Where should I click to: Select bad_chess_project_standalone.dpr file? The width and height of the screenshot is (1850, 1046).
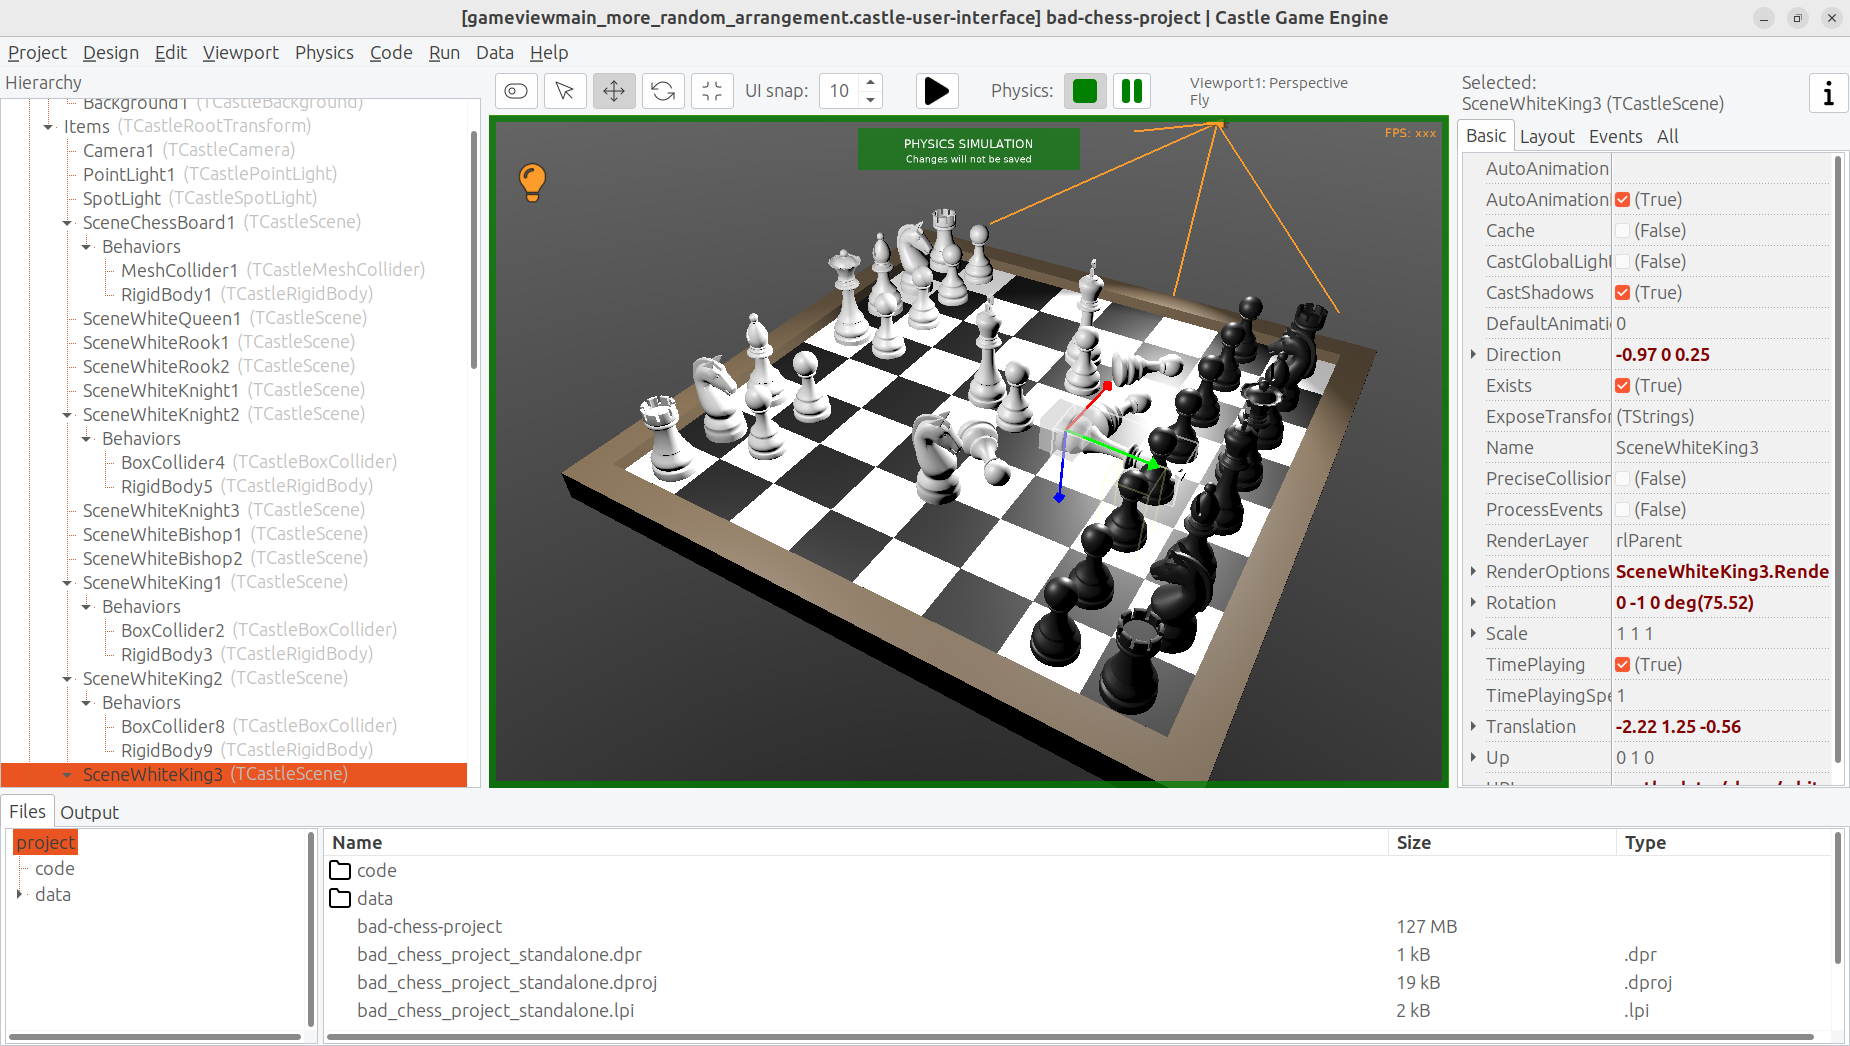point(499,955)
